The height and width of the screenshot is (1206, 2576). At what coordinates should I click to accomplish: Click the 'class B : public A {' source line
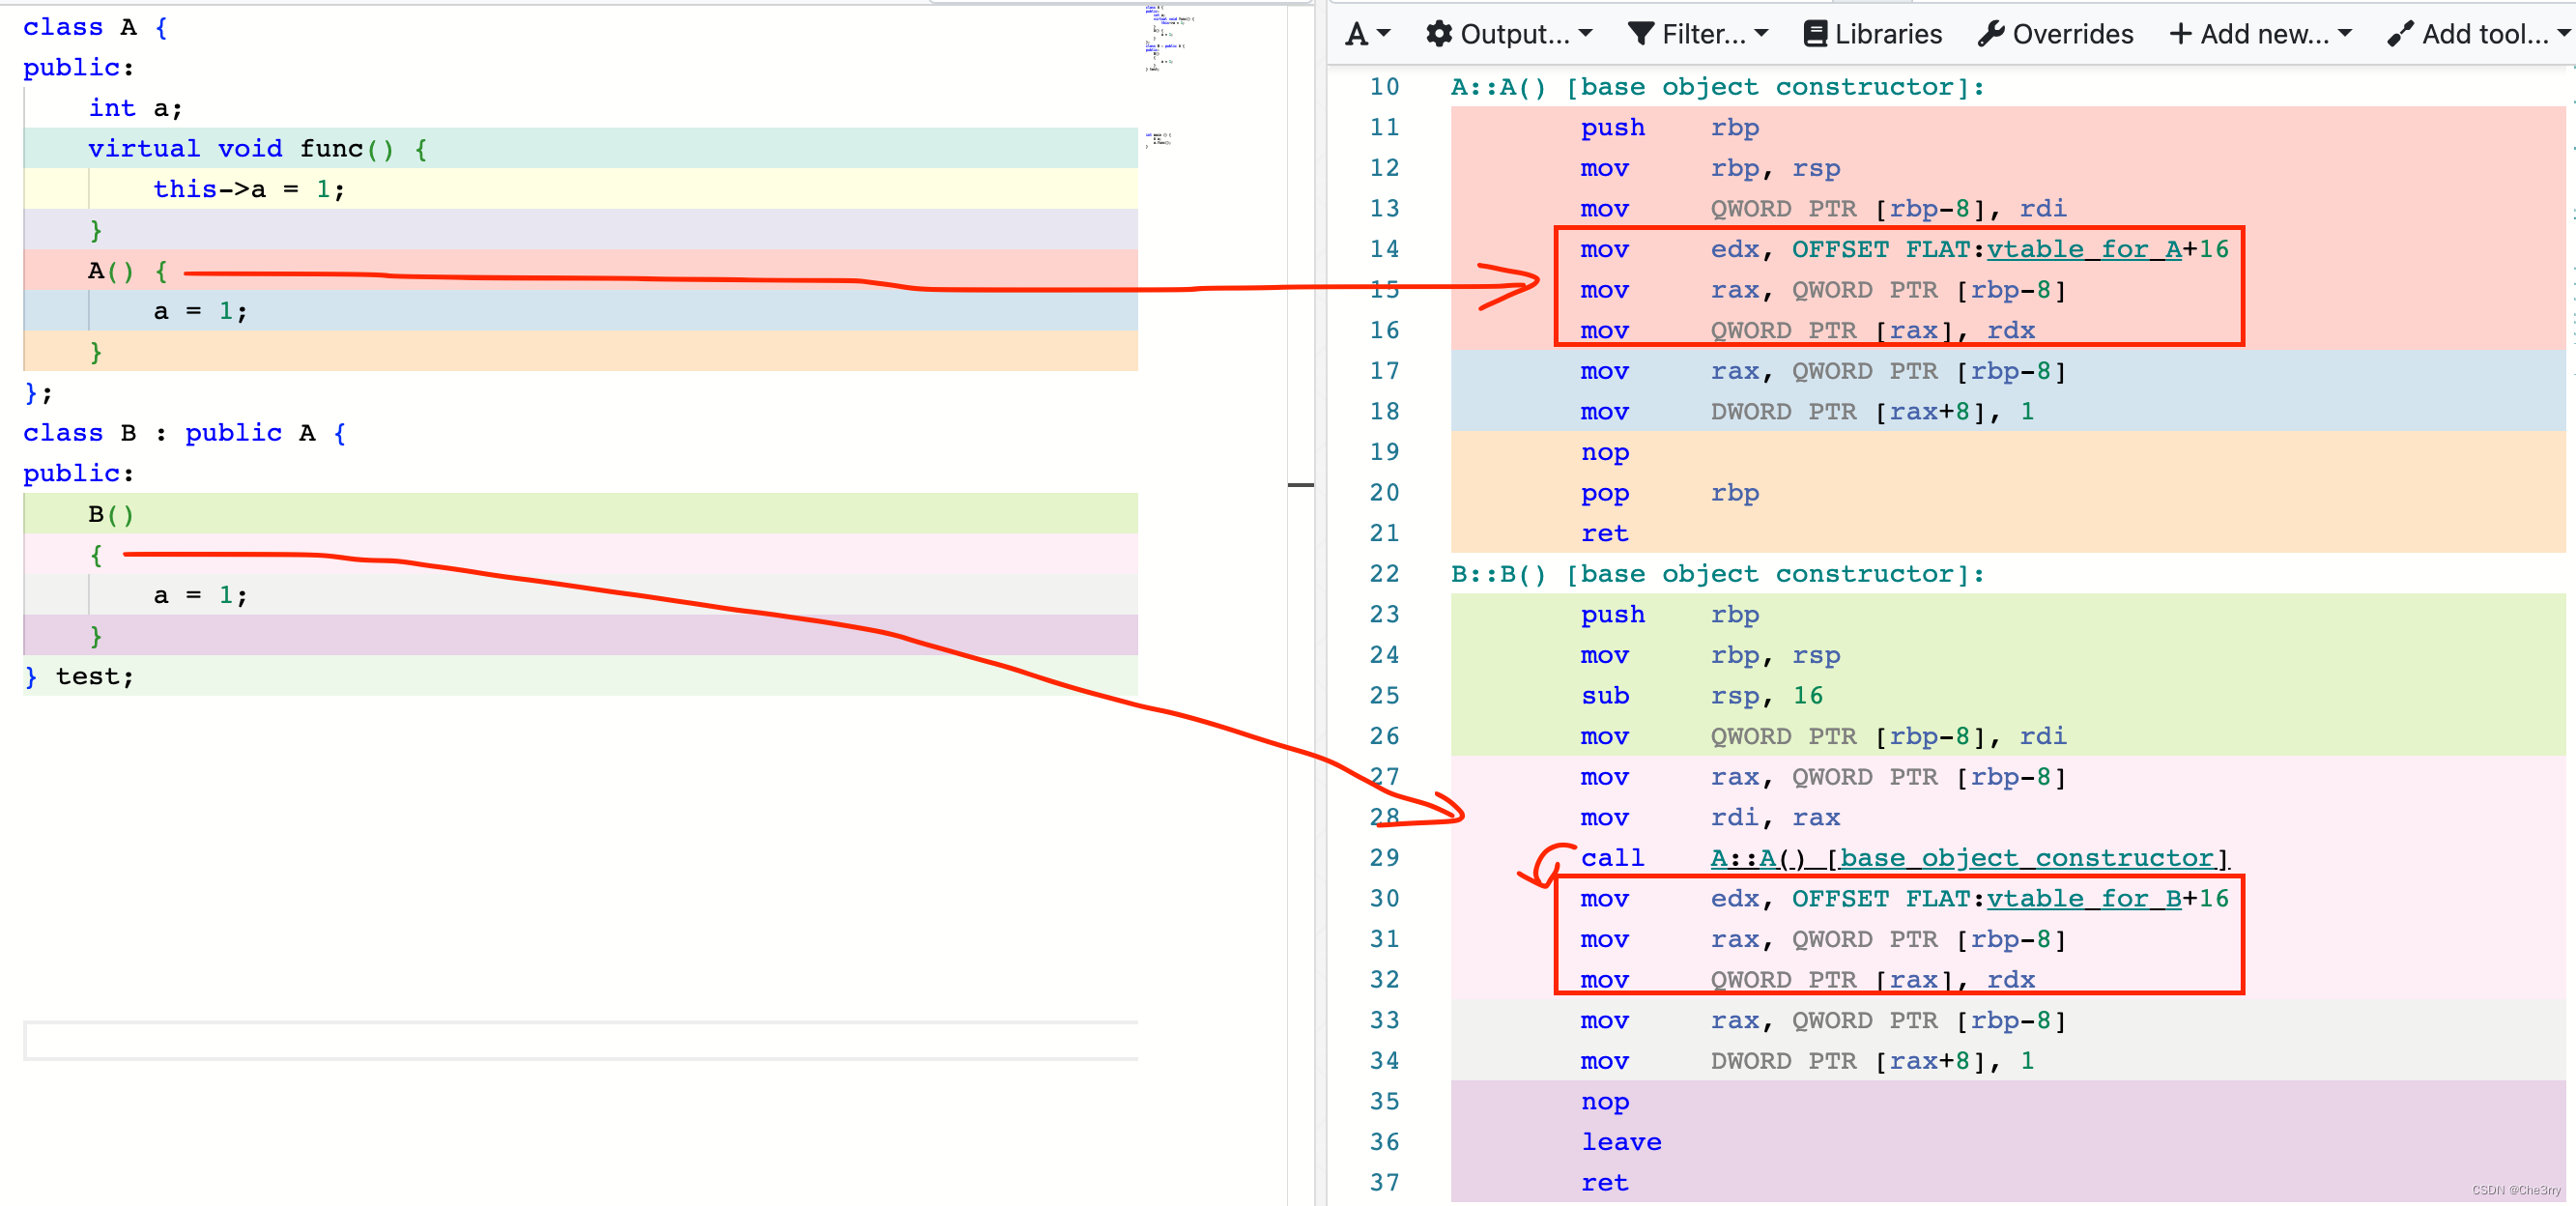pos(185,433)
